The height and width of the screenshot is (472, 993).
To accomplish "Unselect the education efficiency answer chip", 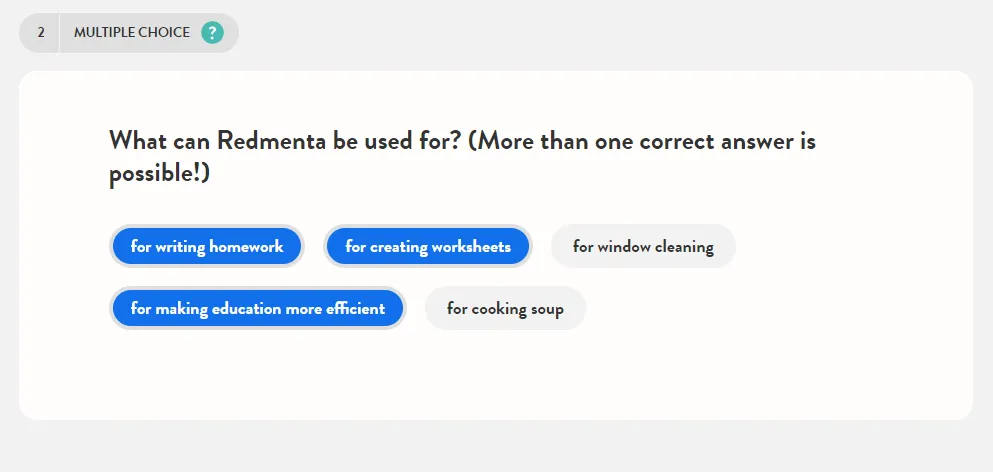I will pyautogui.click(x=258, y=308).
